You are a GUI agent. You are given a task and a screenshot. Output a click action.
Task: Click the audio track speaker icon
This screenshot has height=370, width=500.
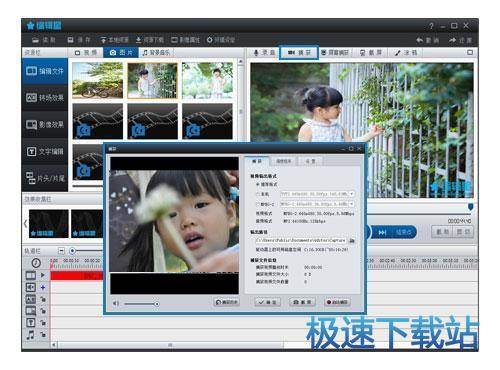click(31, 287)
